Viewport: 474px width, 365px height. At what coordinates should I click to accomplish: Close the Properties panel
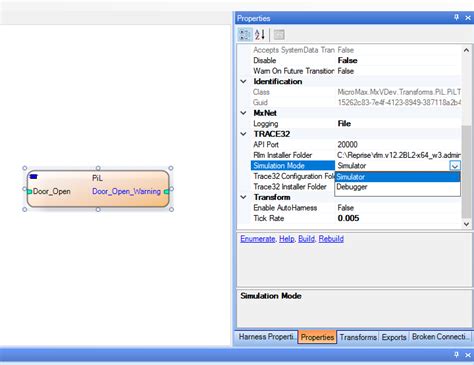point(468,18)
